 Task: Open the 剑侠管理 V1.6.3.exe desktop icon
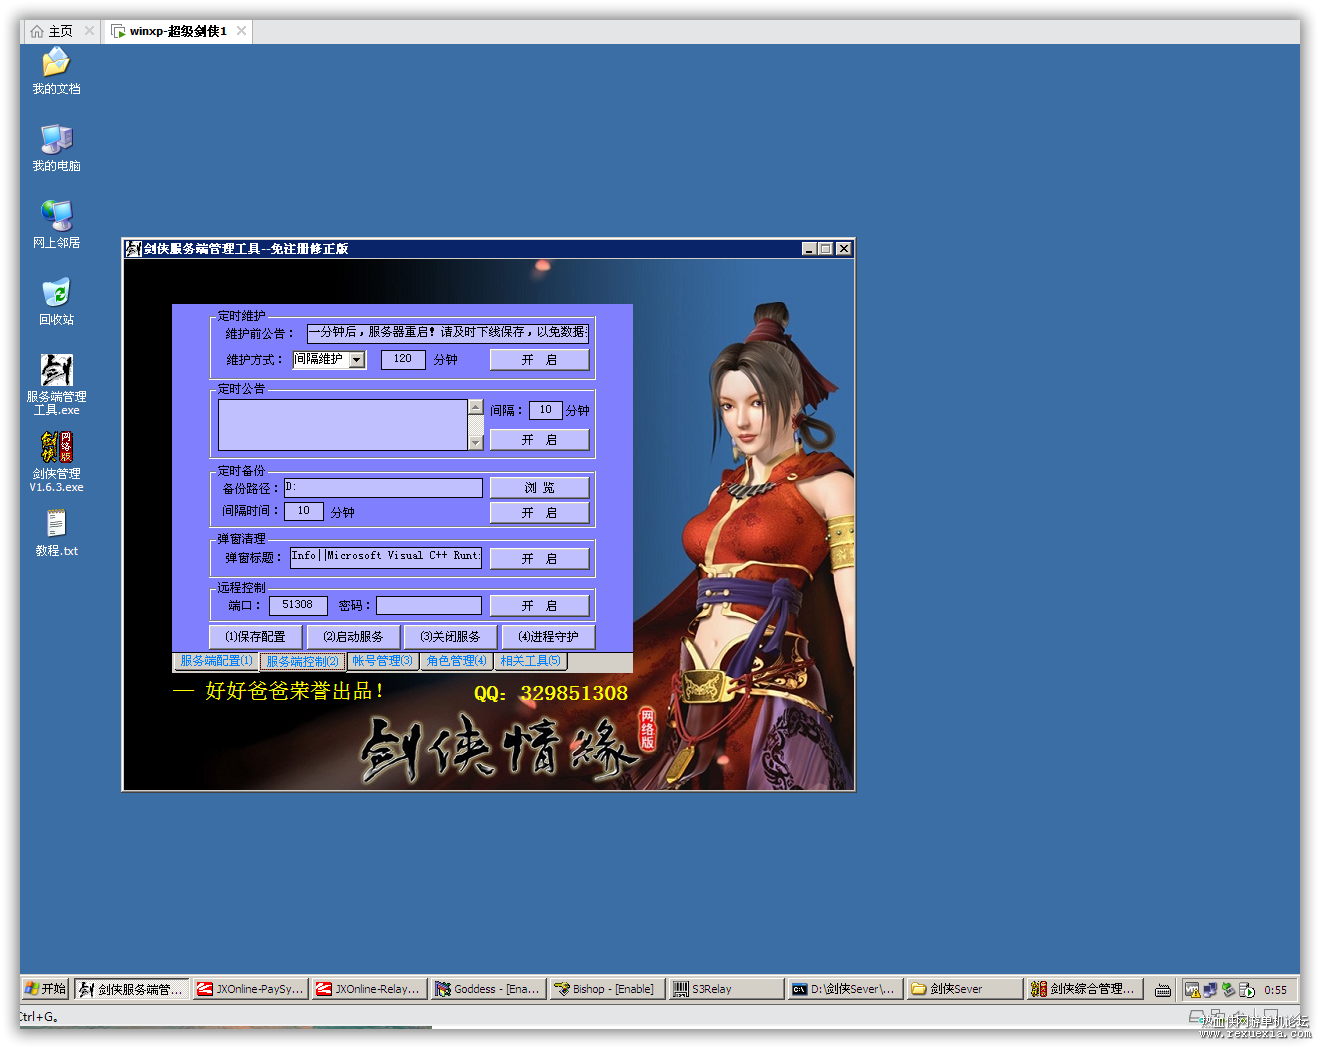pyautogui.click(x=56, y=448)
